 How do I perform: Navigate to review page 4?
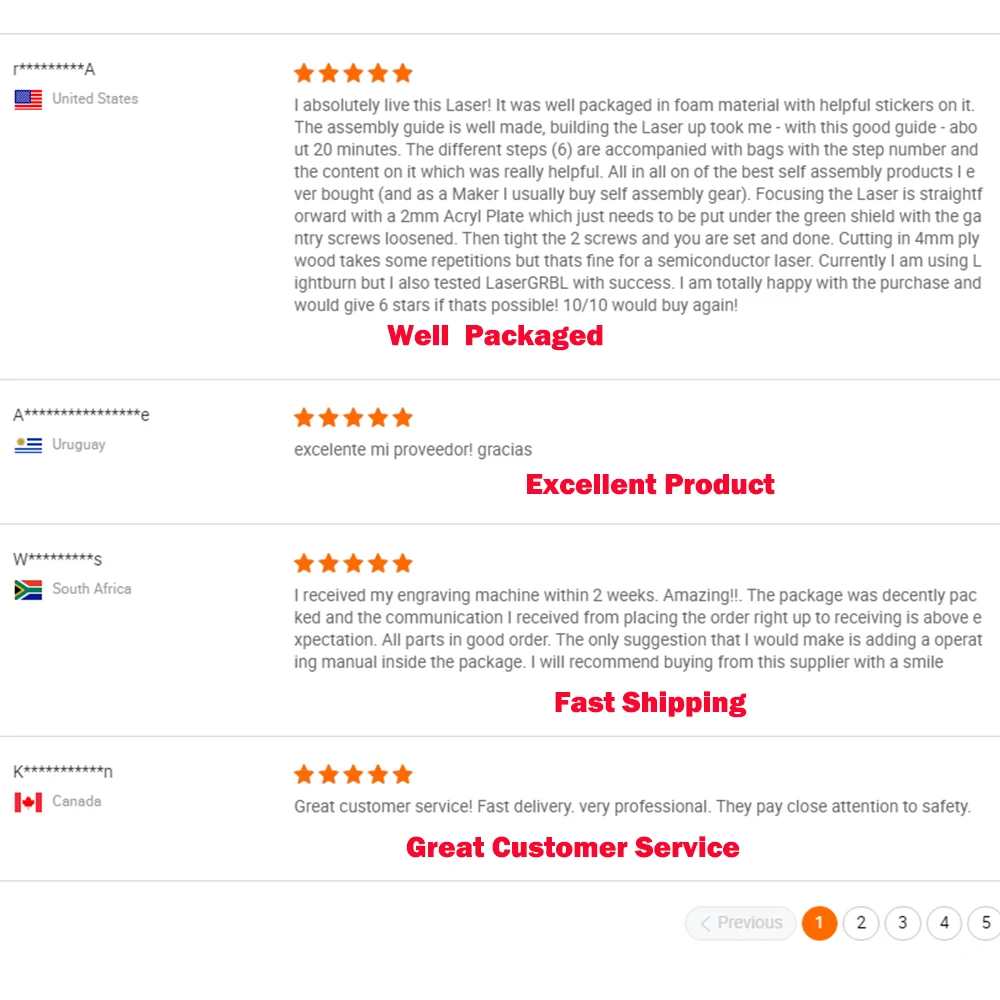(x=944, y=923)
